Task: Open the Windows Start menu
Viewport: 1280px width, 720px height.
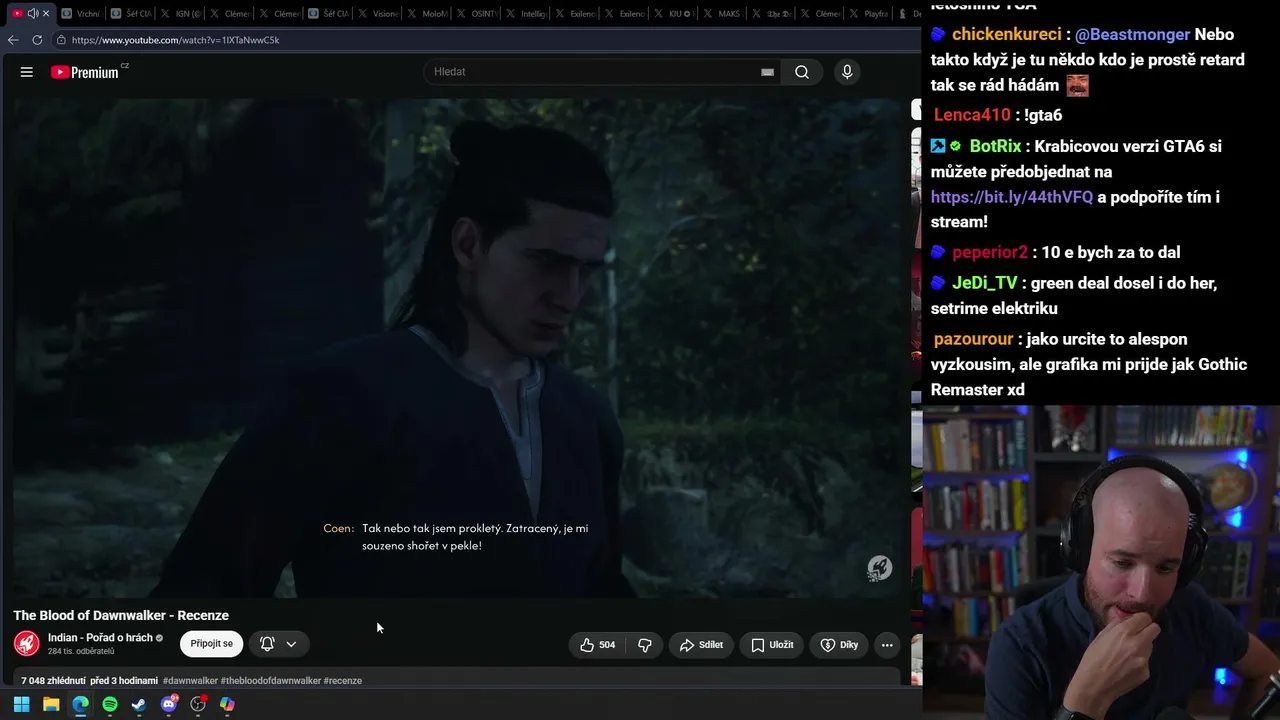Action: [x=21, y=704]
